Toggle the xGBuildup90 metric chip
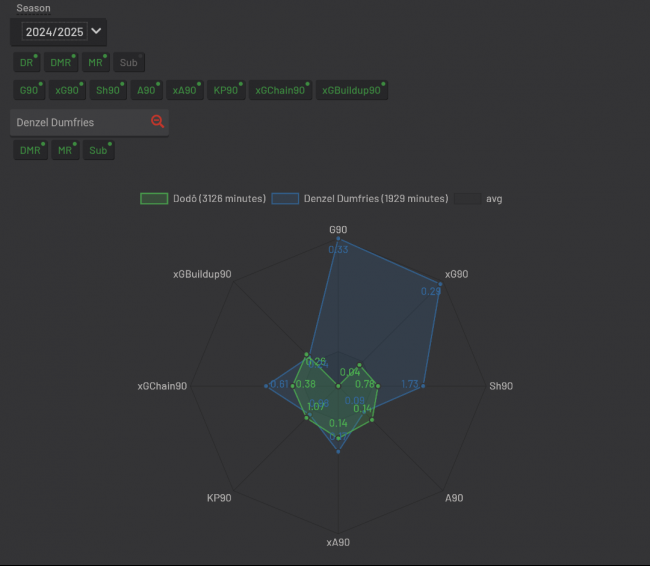The image size is (650, 566). [x=352, y=90]
